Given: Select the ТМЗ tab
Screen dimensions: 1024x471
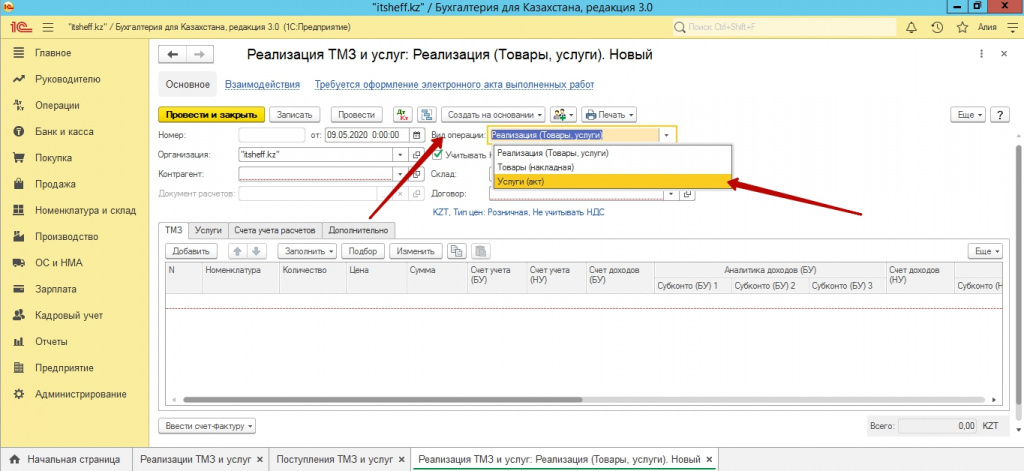Looking at the screenshot, I should (x=174, y=230).
